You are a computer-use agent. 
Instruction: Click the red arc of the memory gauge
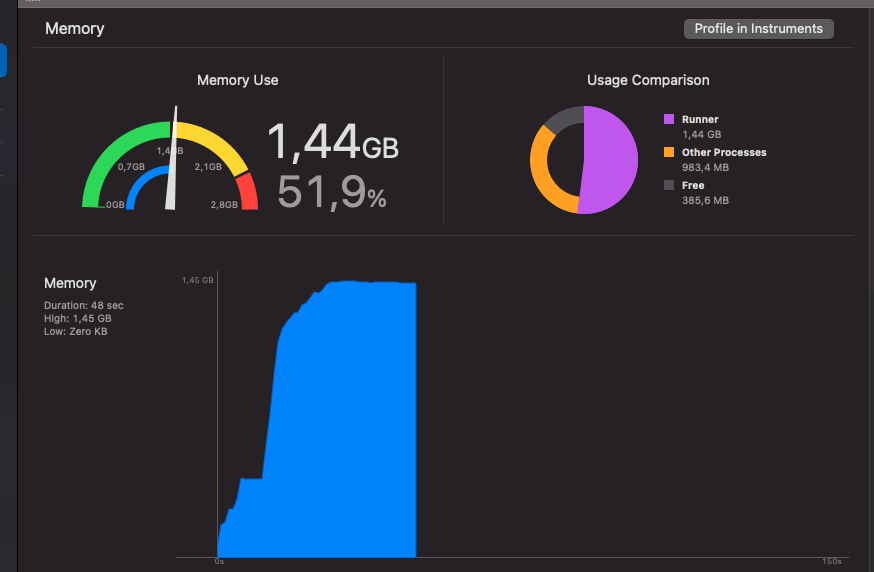click(x=249, y=191)
